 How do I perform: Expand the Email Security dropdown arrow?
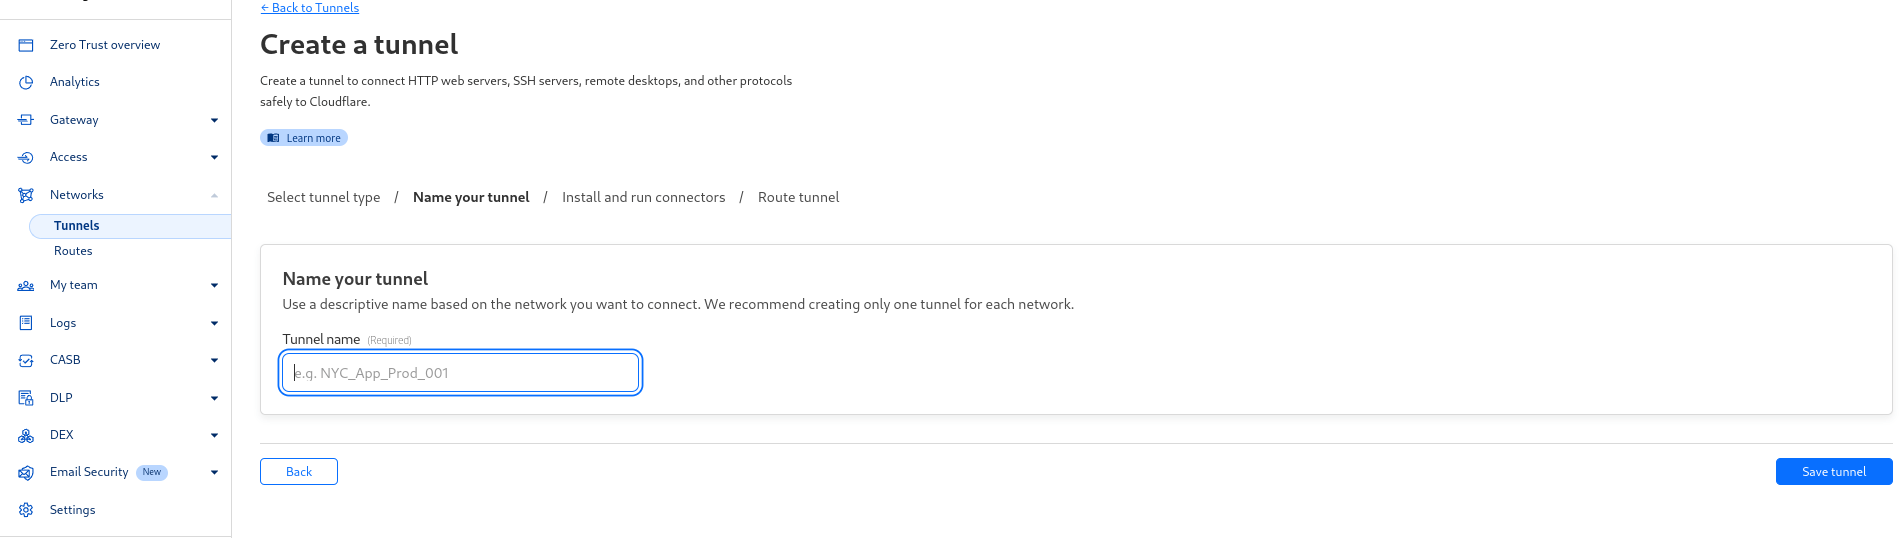click(x=214, y=472)
